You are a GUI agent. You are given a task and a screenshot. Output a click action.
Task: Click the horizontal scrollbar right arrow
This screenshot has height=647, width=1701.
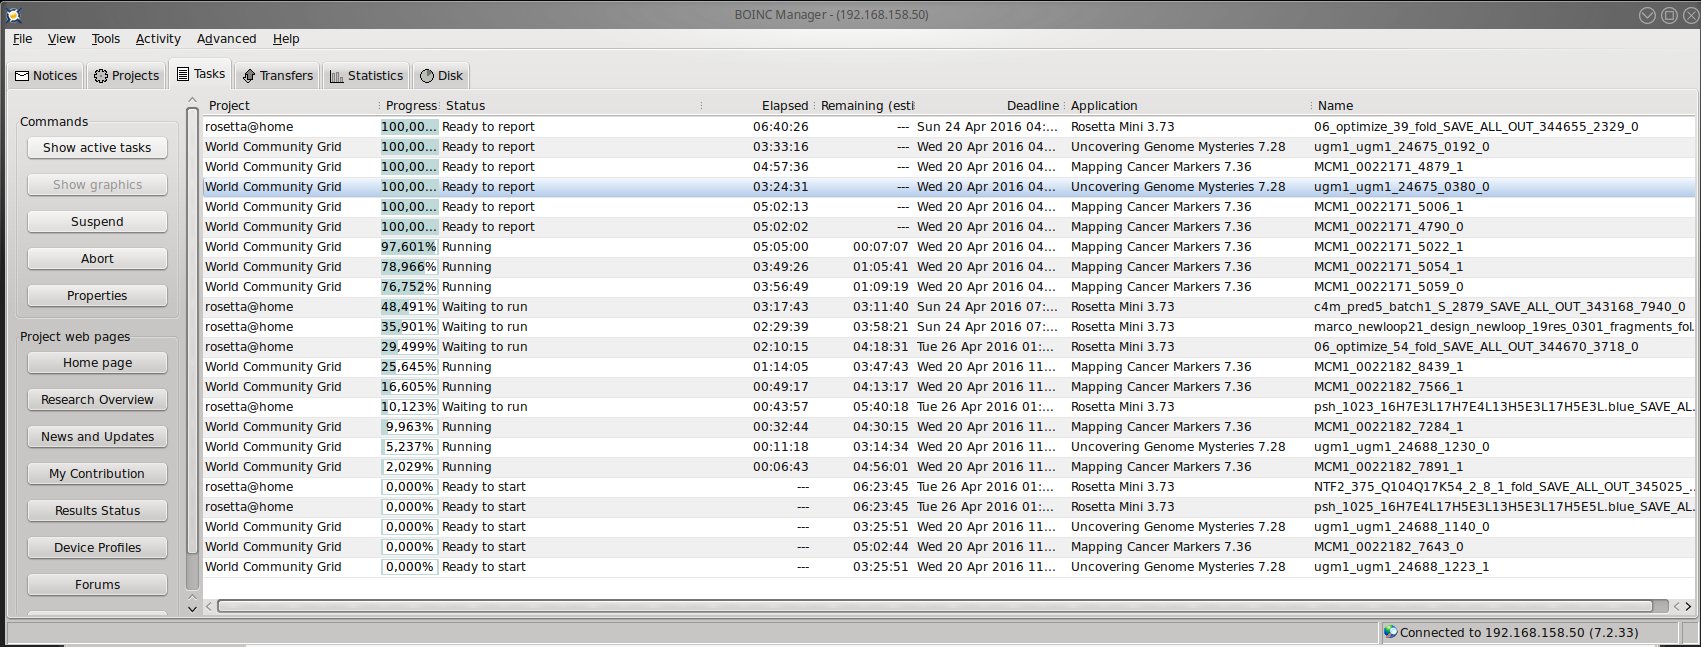click(1688, 606)
